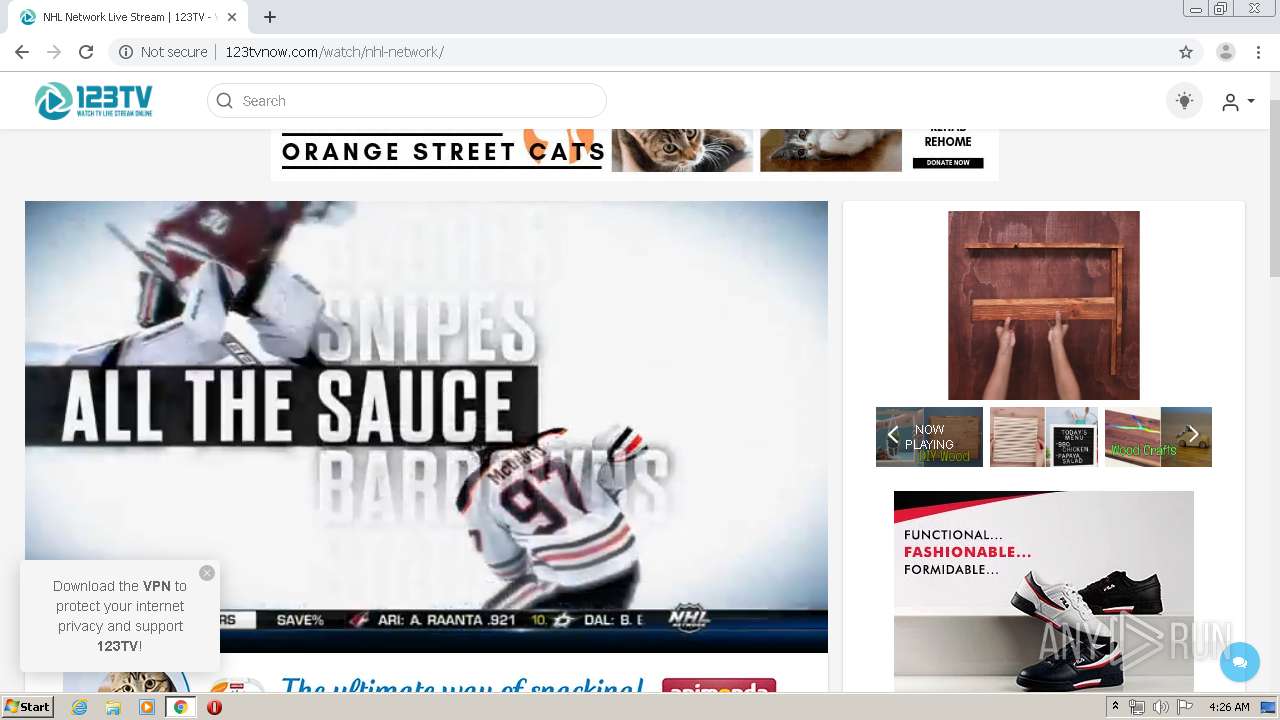Toggle dark mode lightbulb icon
The width and height of the screenshot is (1280, 720).
tap(1184, 101)
